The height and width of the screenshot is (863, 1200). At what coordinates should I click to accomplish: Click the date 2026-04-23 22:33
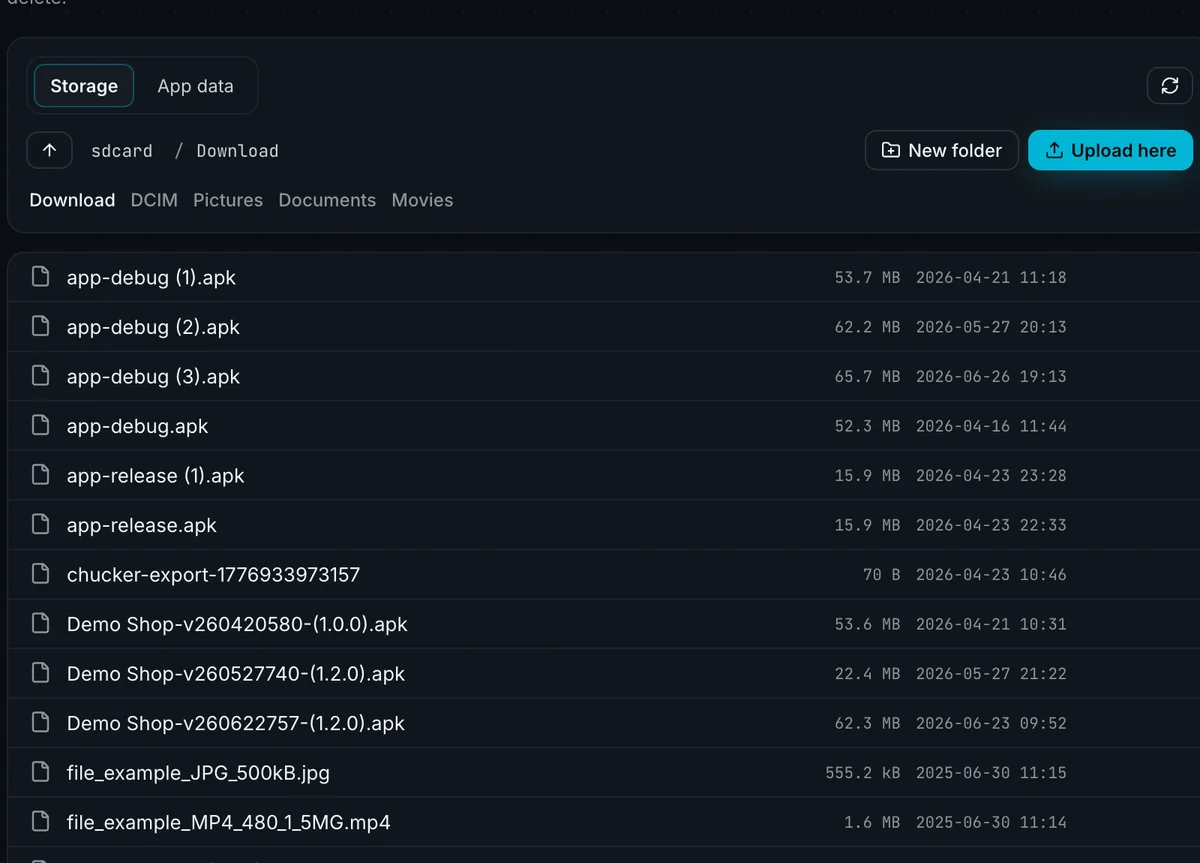tap(991, 525)
